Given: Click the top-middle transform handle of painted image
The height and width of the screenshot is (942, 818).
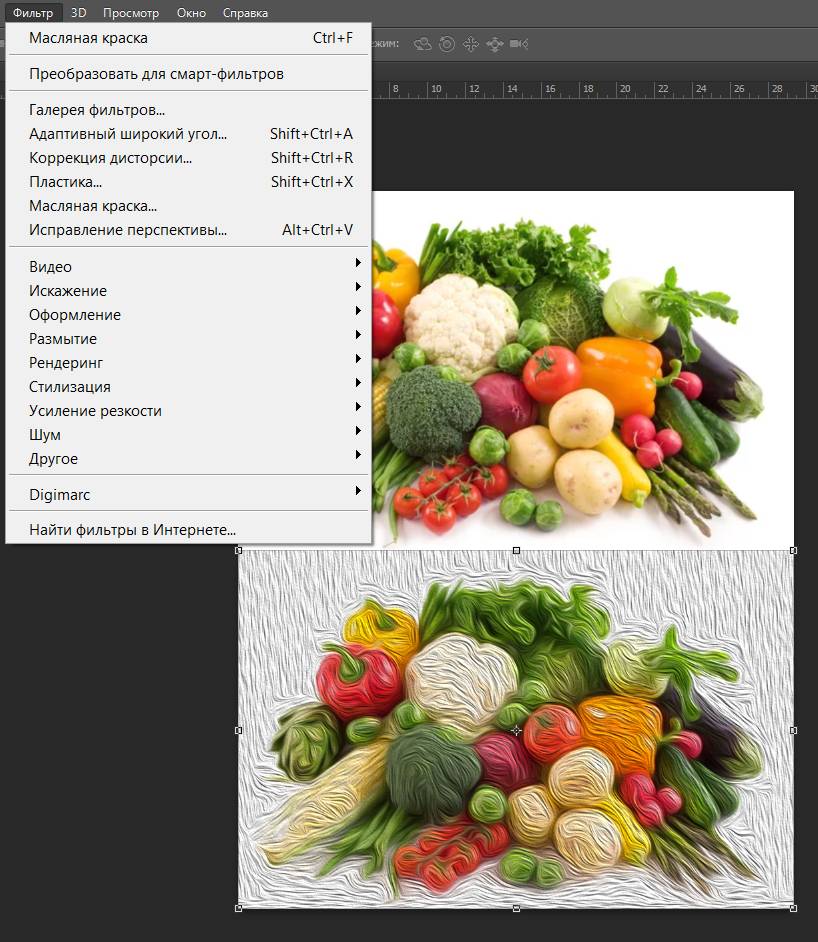Looking at the screenshot, I should click(516, 551).
